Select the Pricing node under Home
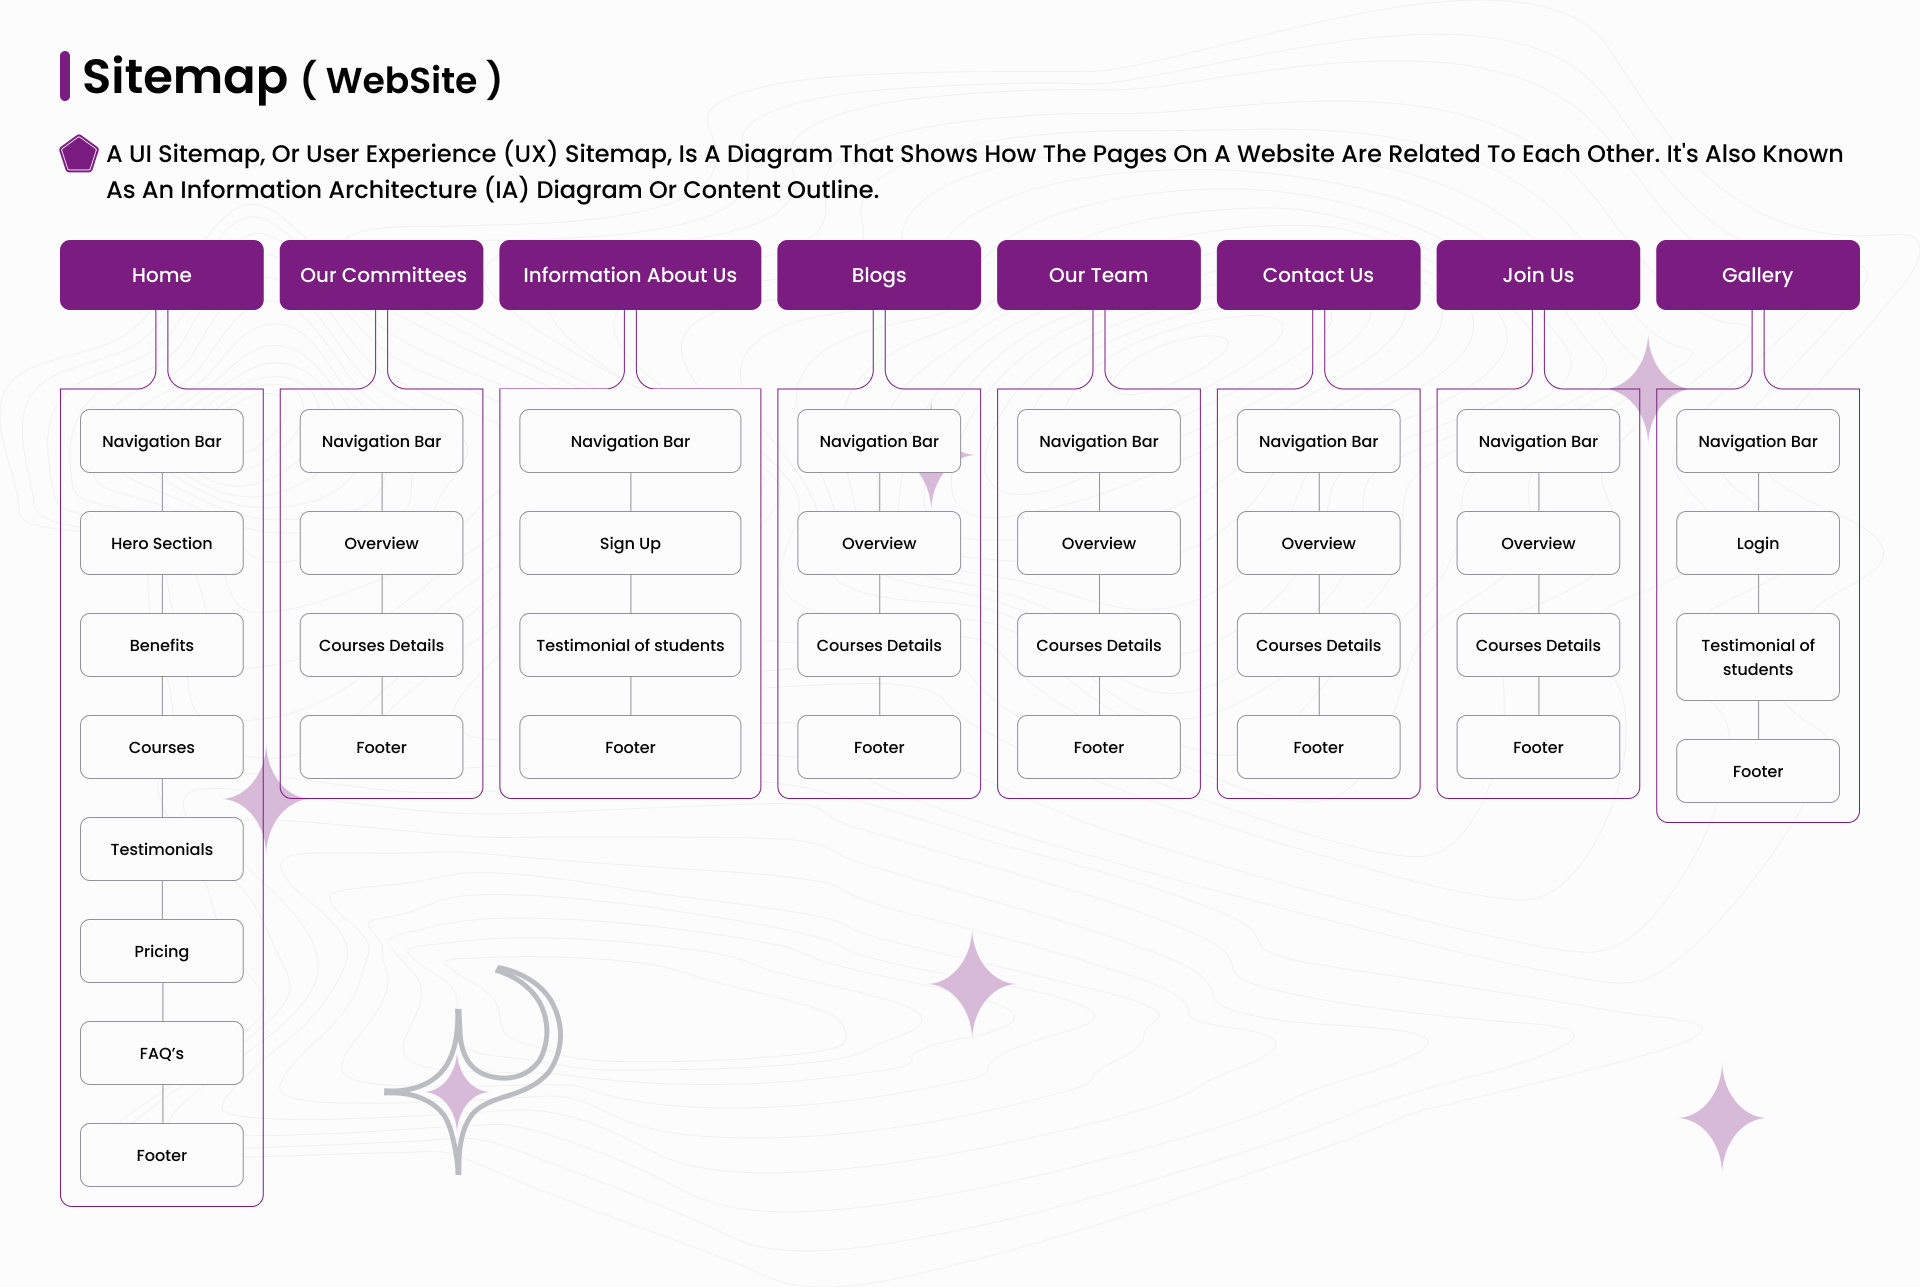 coord(161,951)
